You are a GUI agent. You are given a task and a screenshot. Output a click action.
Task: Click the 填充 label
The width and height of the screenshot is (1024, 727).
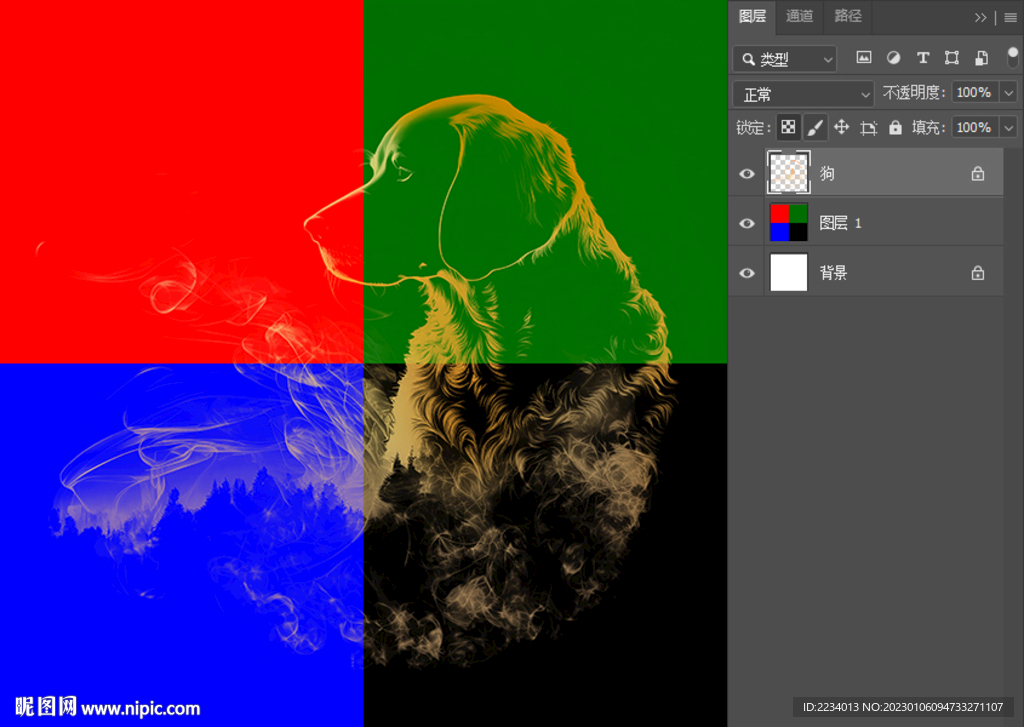click(x=928, y=127)
